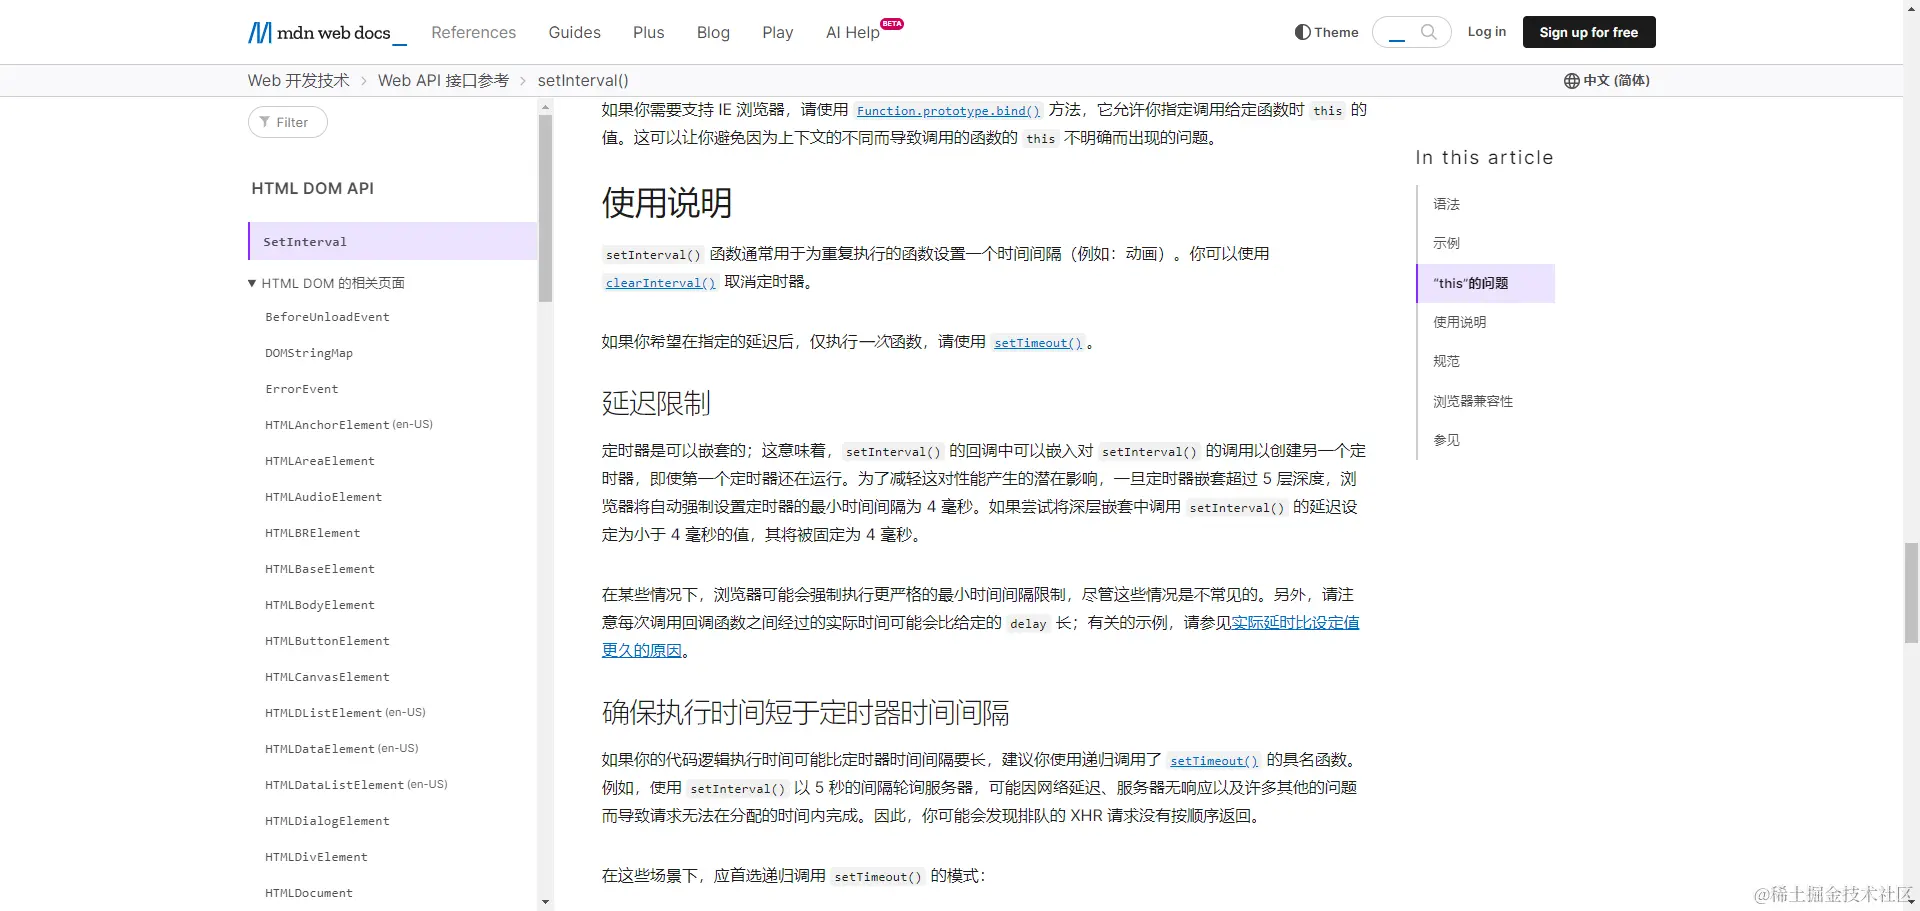The width and height of the screenshot is (1920, 911).
Task: Click the 延迟限制 heading
Action: click(x=656, y=403)
